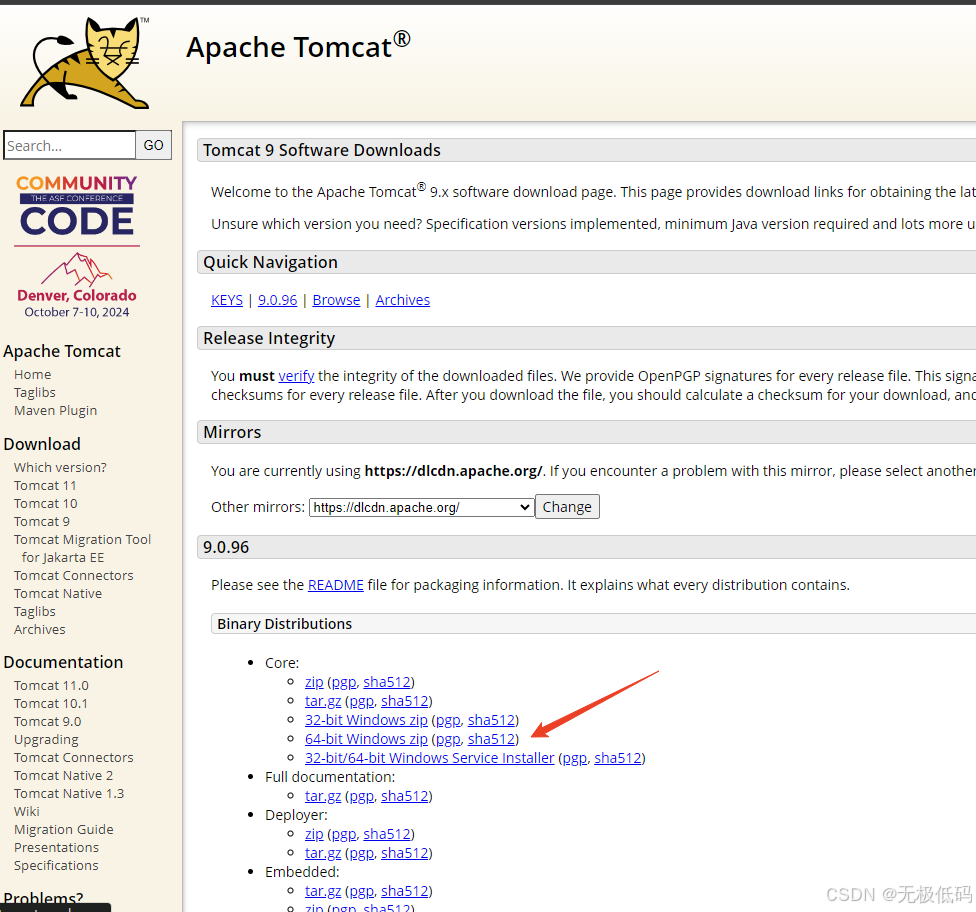
Task: Open Tomcat Native 2 documentation
Action: 63,776
